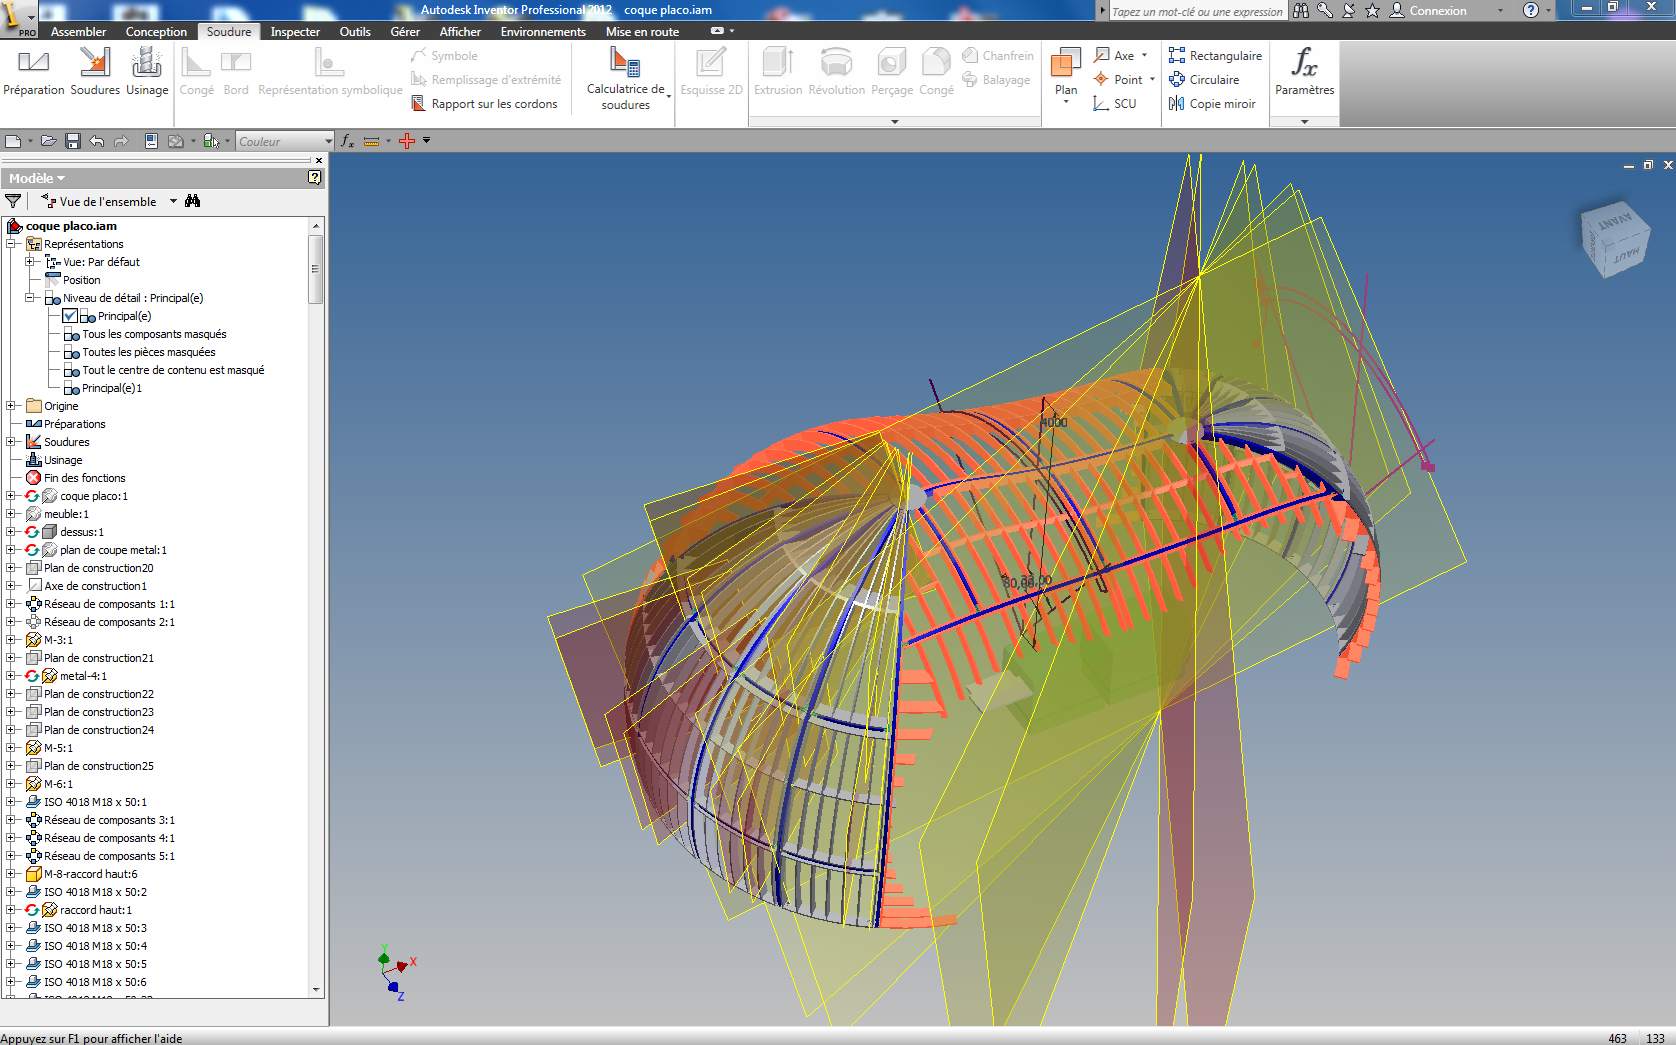1676x1045 pixels.
Task: Choose the Circulaire pattern tool
Action: tap(1204, 80)
